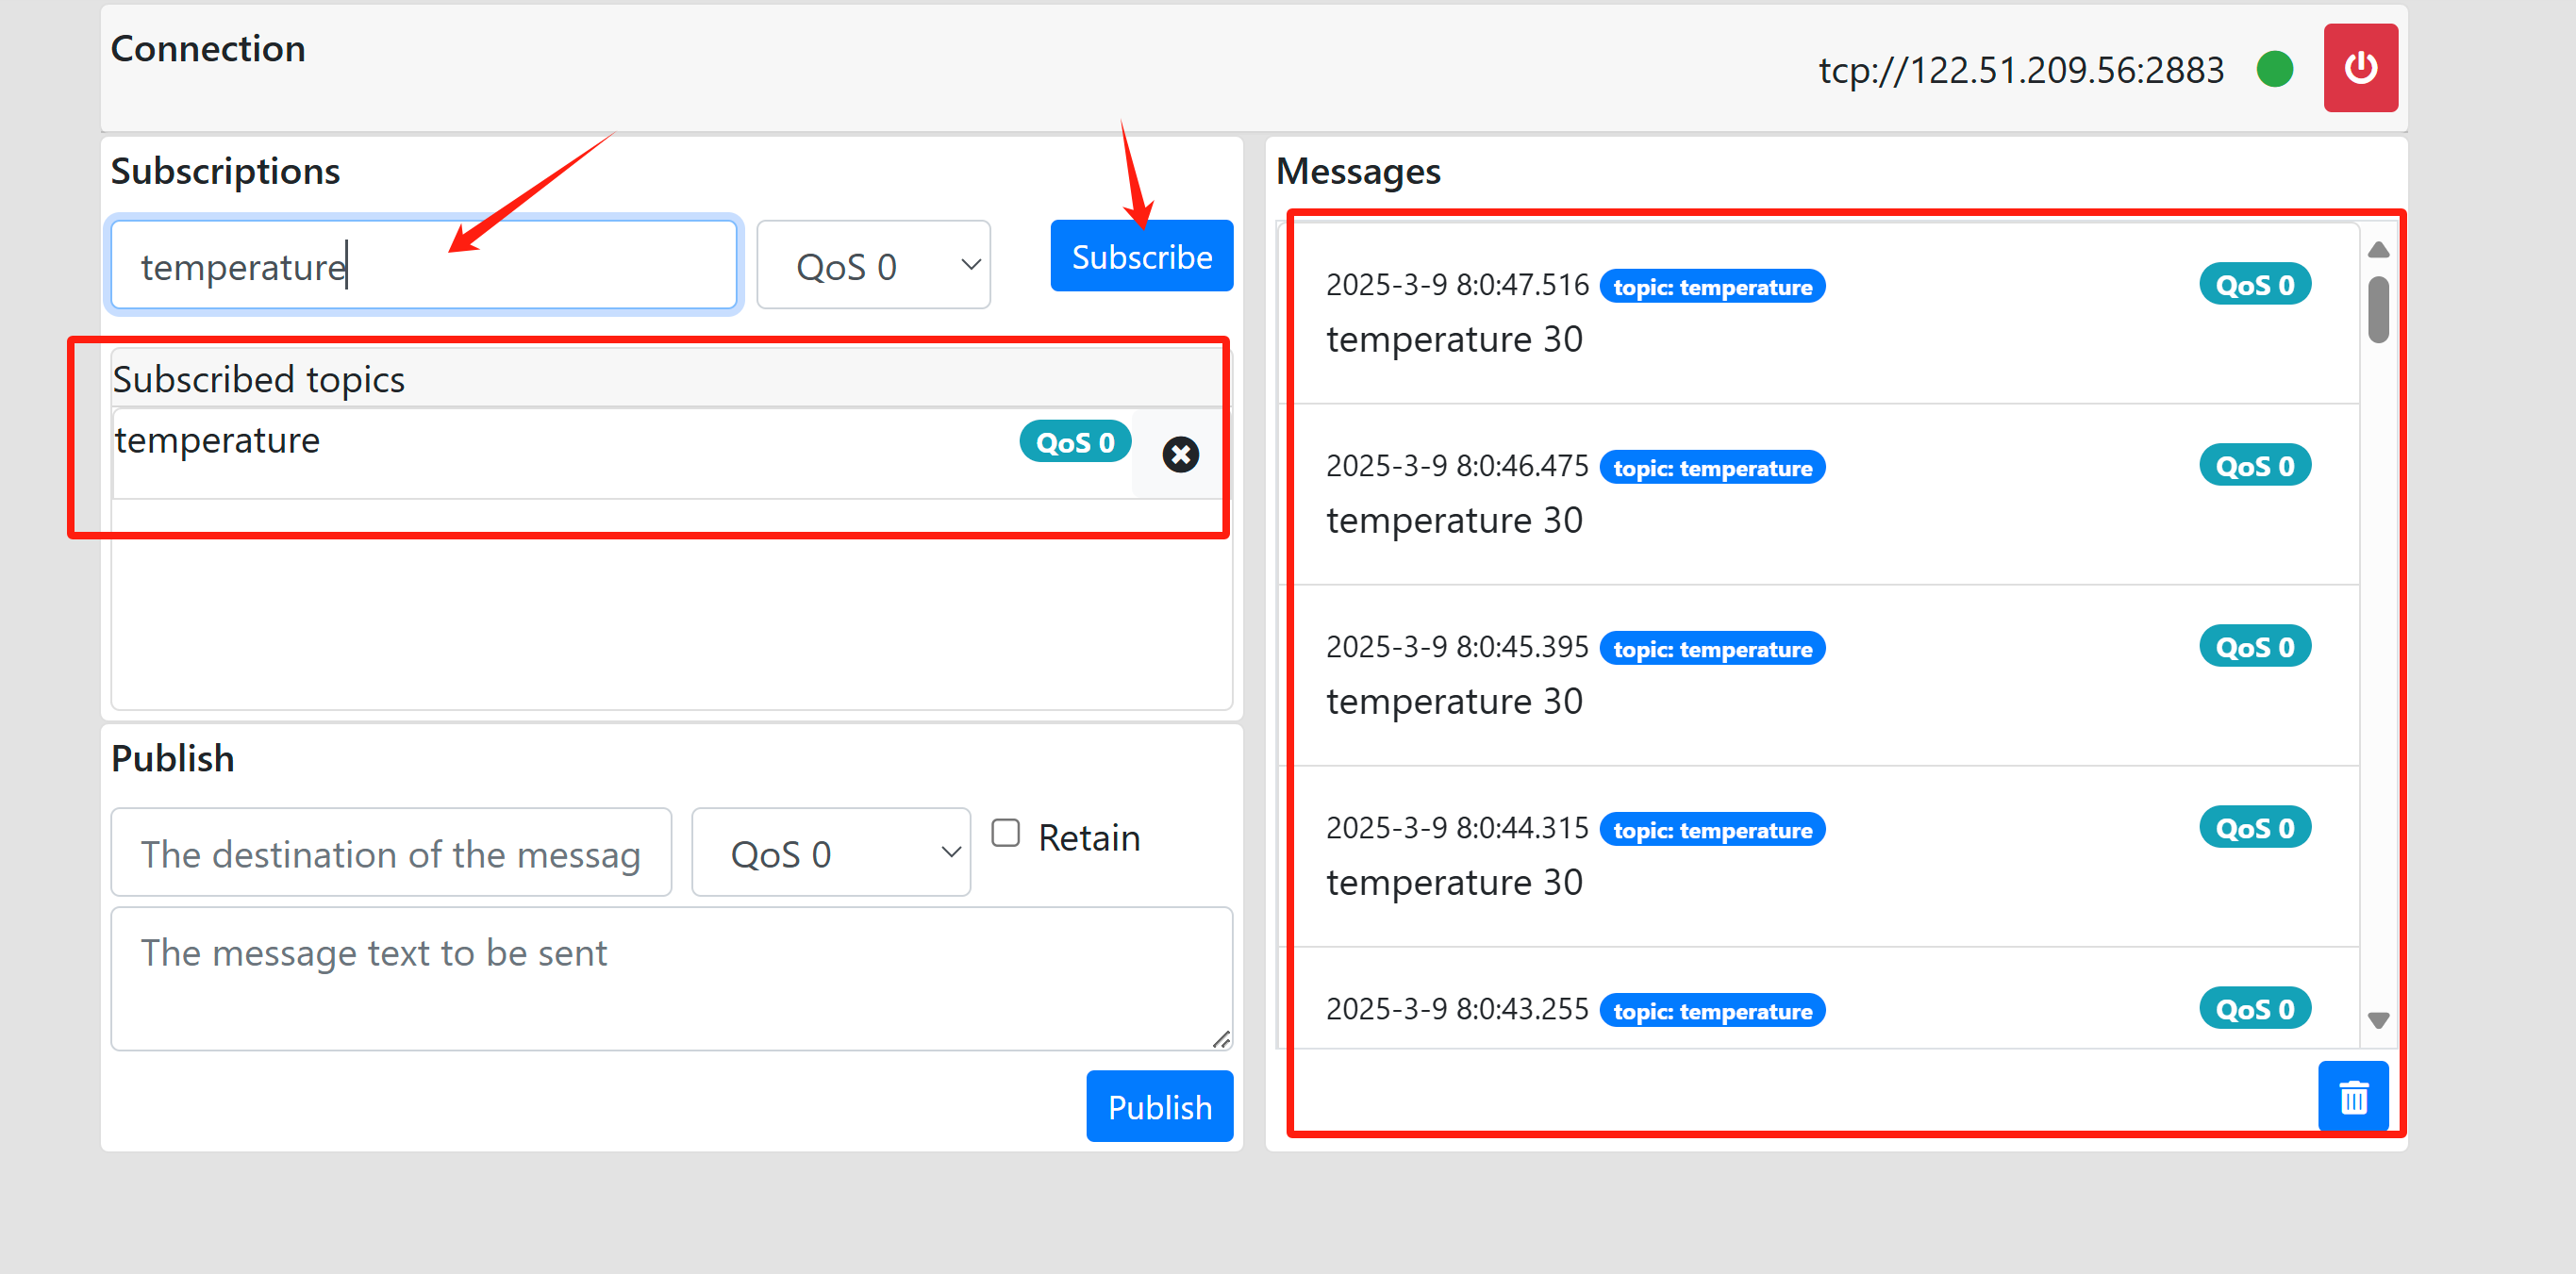Click the QoS 0 badge on the 8:0:44.315 message
The height and width of the screenshot is (1274, 2576).
(2255, 828)
